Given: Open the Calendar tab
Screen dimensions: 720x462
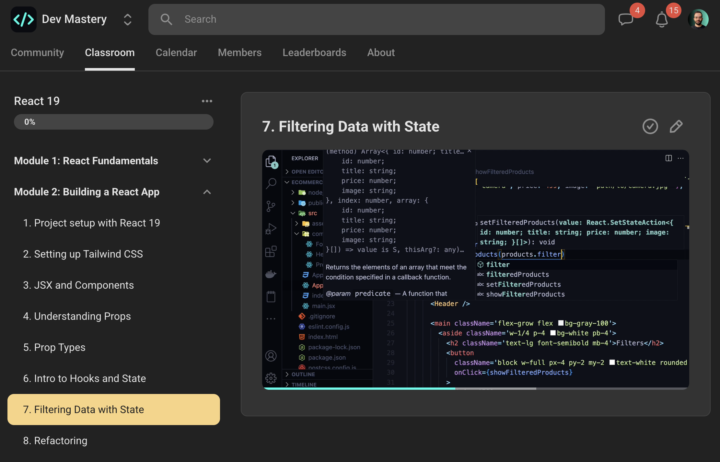Looking at the screenshot, I should tap(176, 52).
